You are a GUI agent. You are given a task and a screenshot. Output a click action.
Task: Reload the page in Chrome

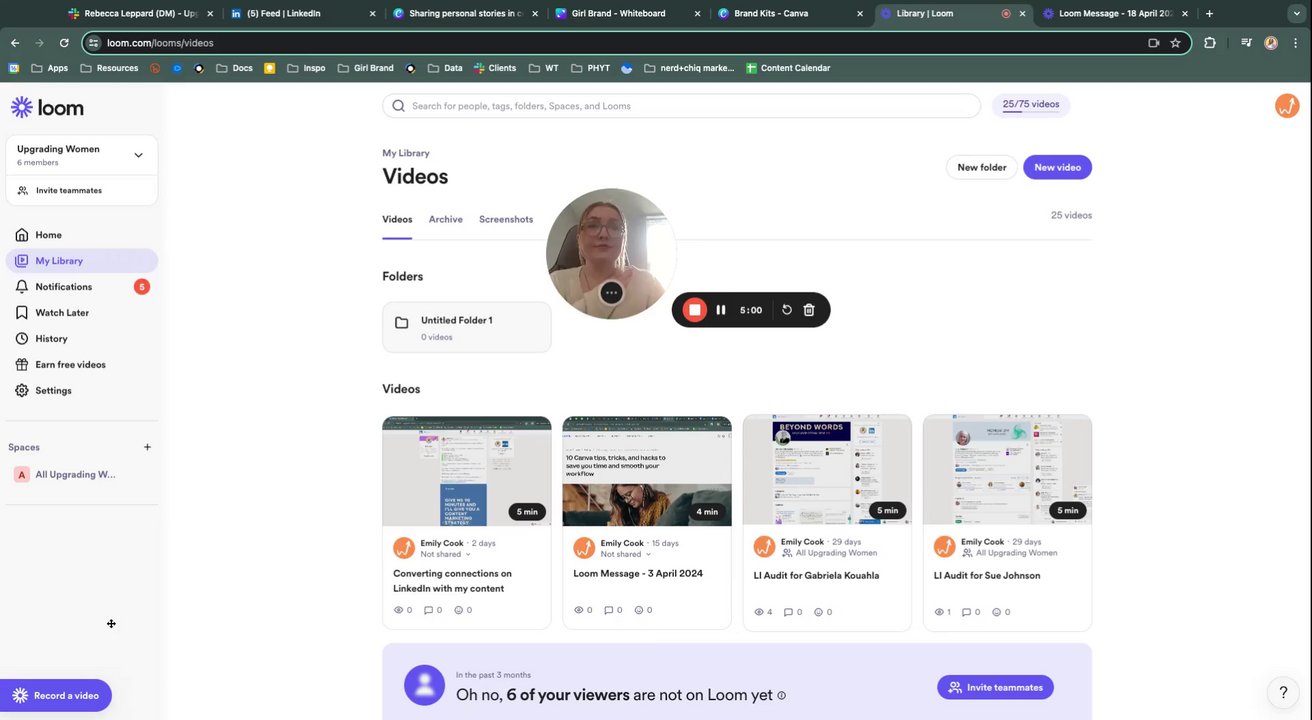pyautogui.click(x=64, y=43)
